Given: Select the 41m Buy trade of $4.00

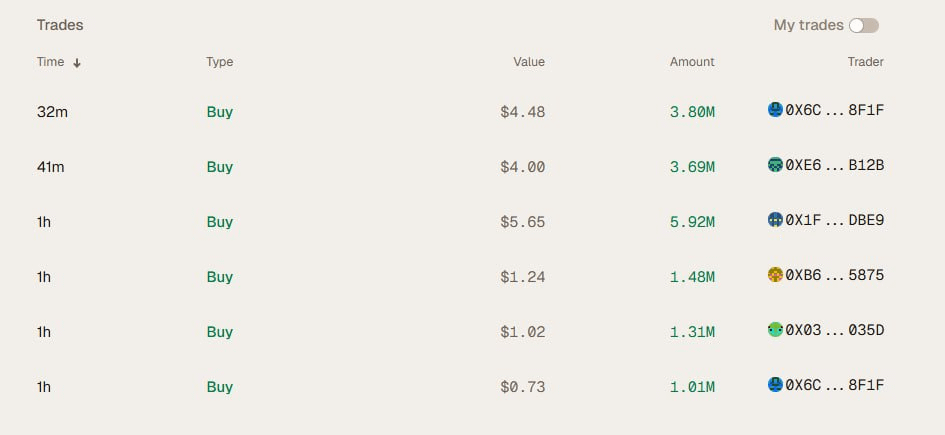Looking at the screenshot, I should [460, 167].
